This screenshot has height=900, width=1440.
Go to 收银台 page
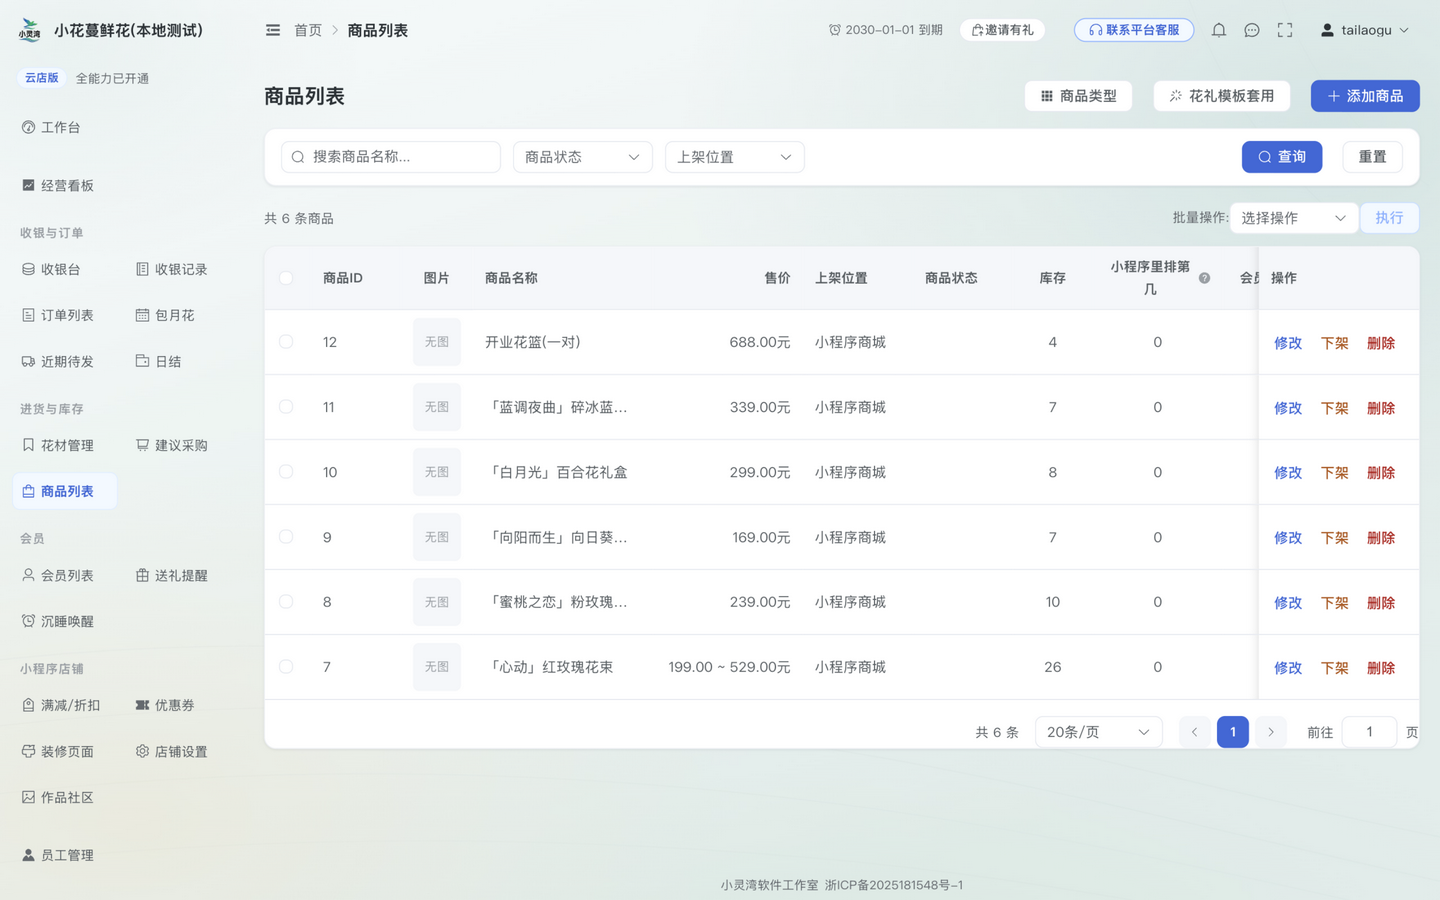pos(51,269)
